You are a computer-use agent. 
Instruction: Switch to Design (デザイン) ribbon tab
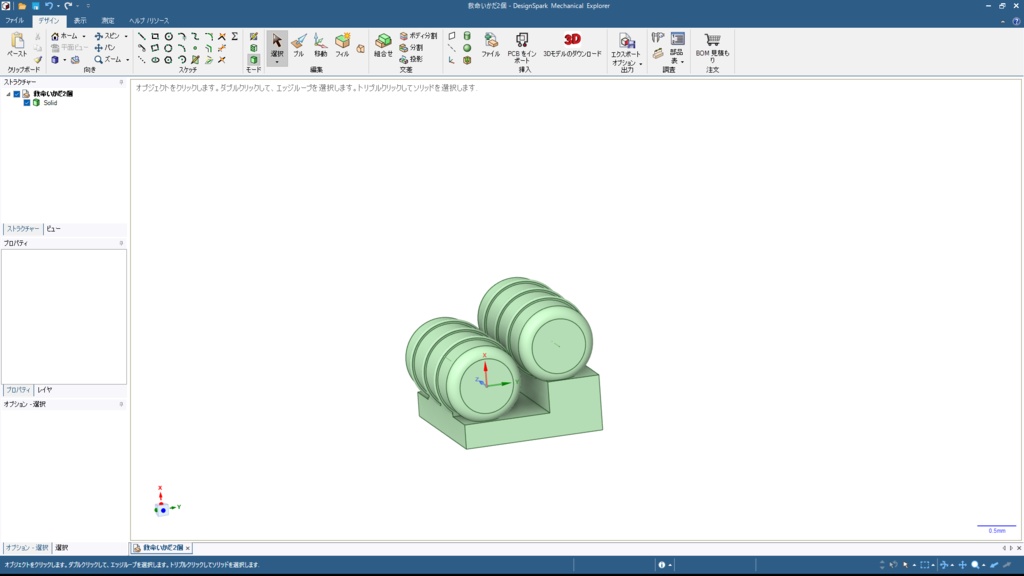pyautogui.click(x=48, y=21)
